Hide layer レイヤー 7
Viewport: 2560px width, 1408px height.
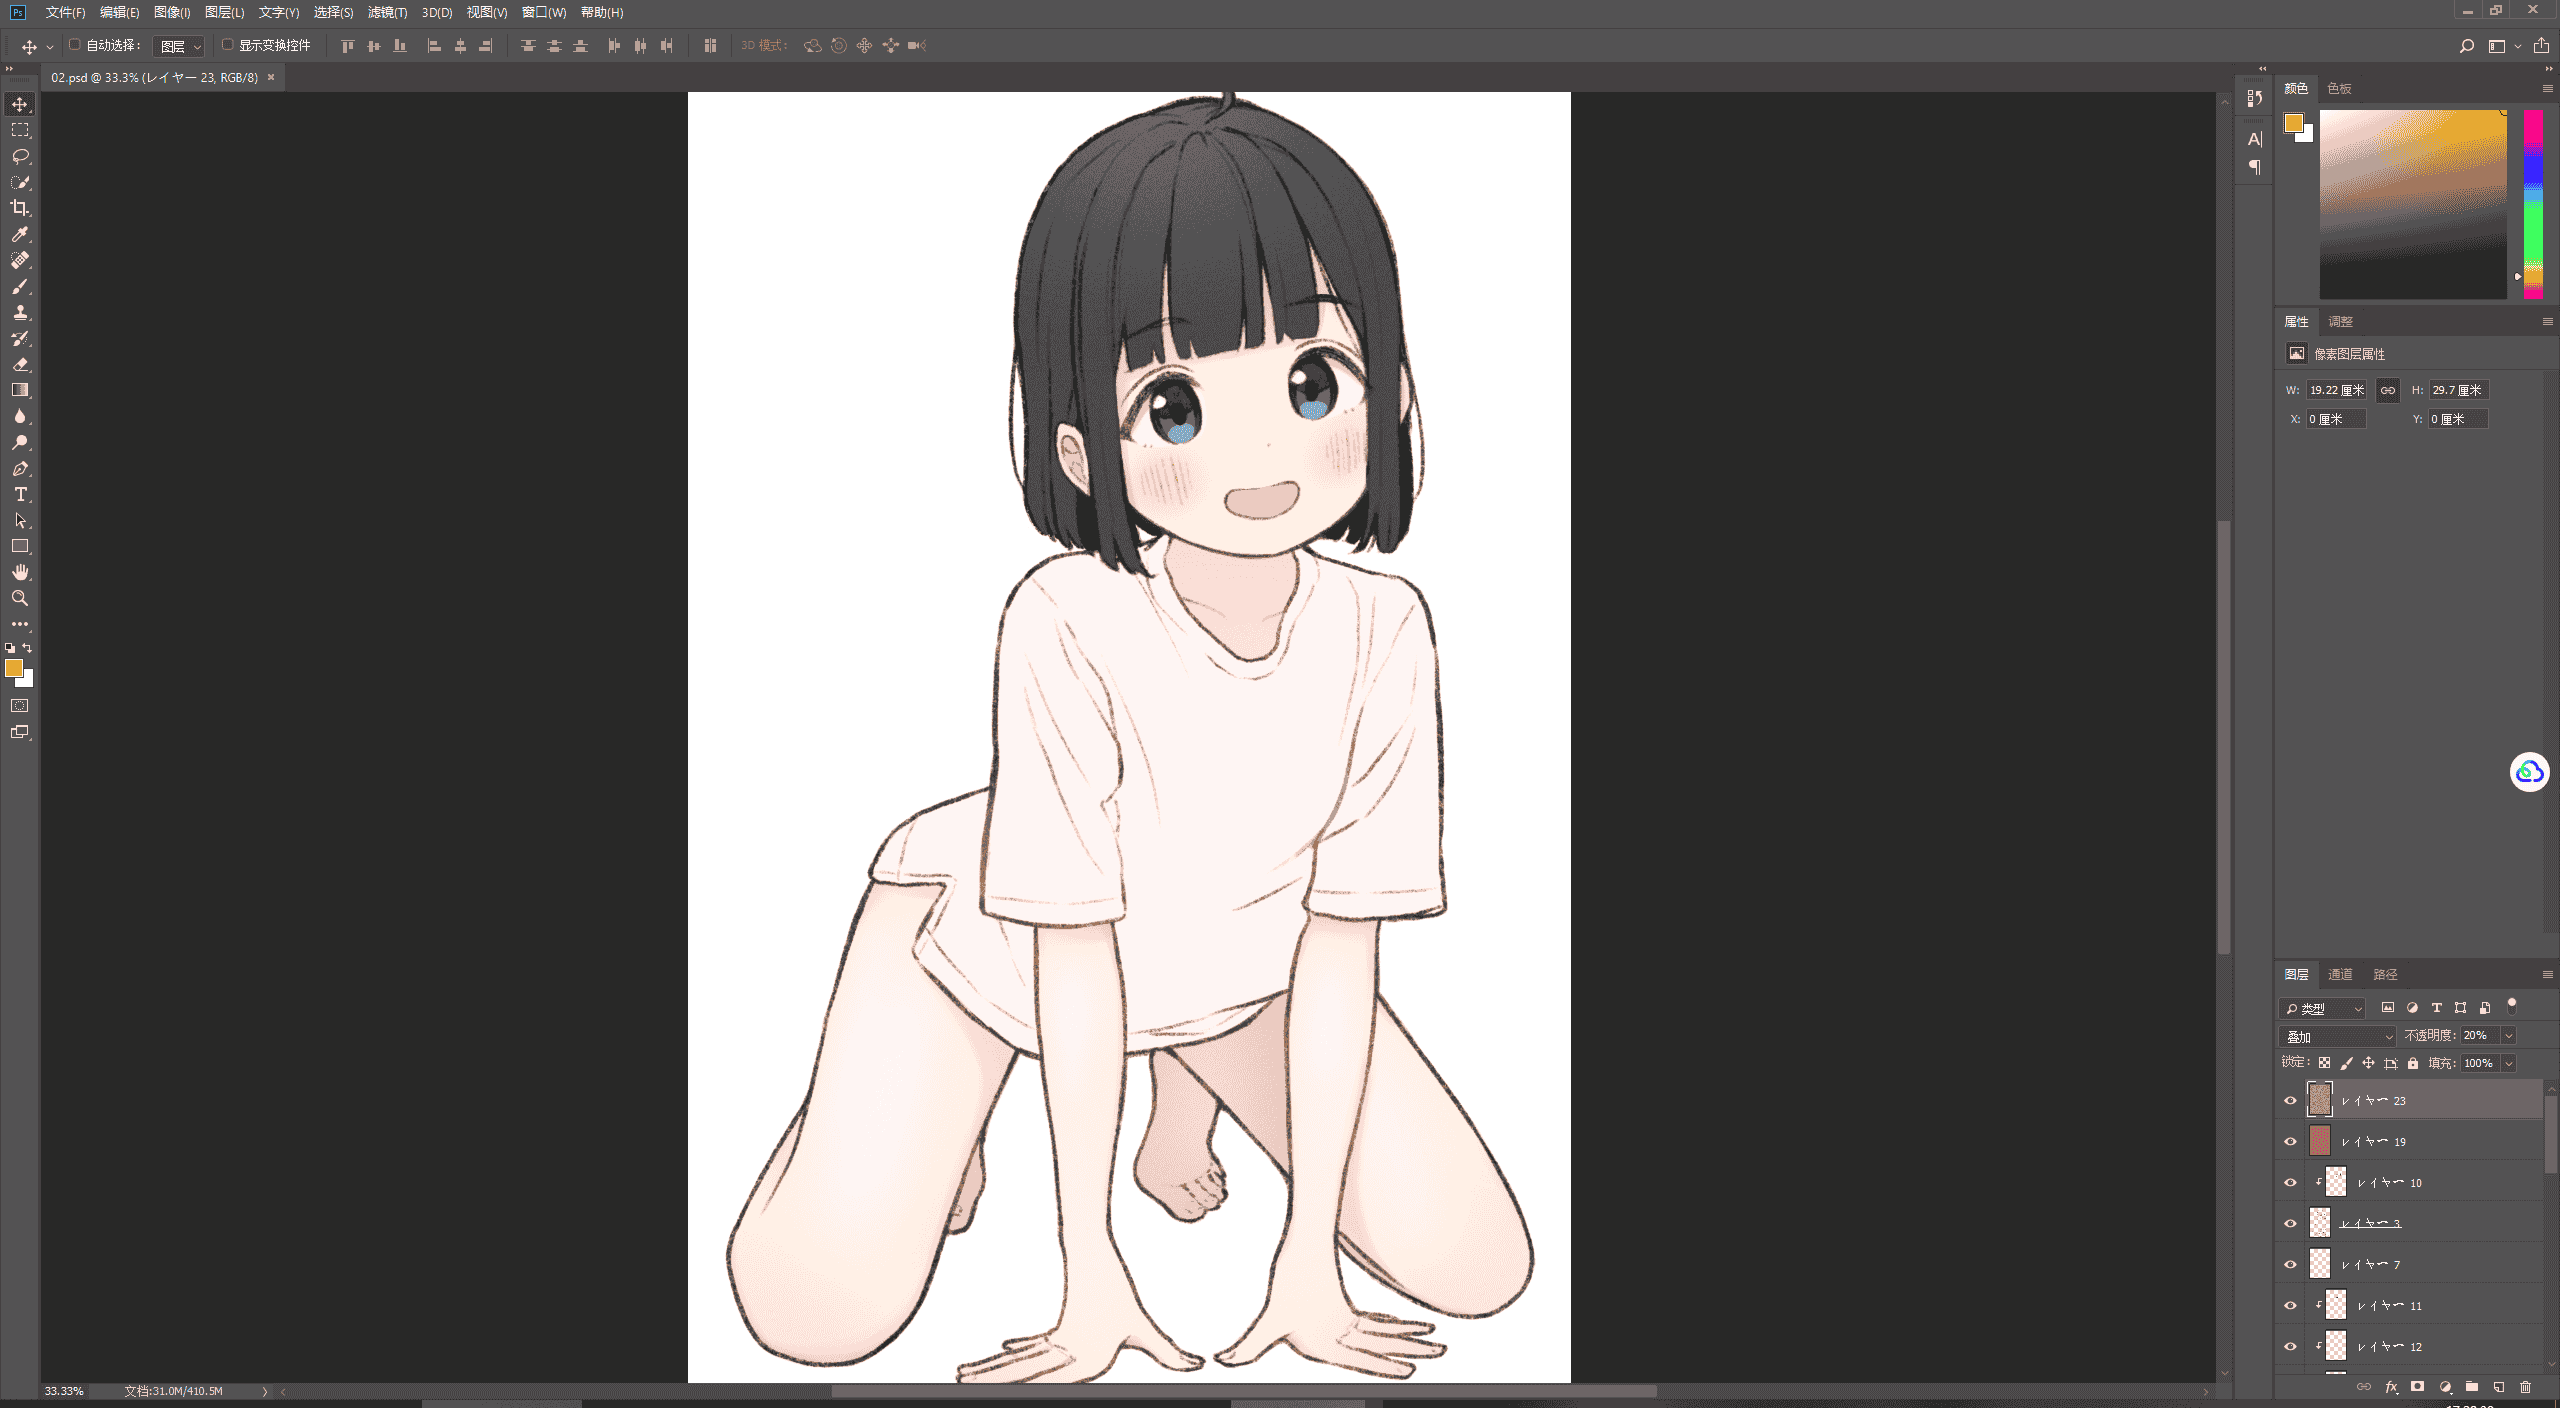click(2290, 1264)
